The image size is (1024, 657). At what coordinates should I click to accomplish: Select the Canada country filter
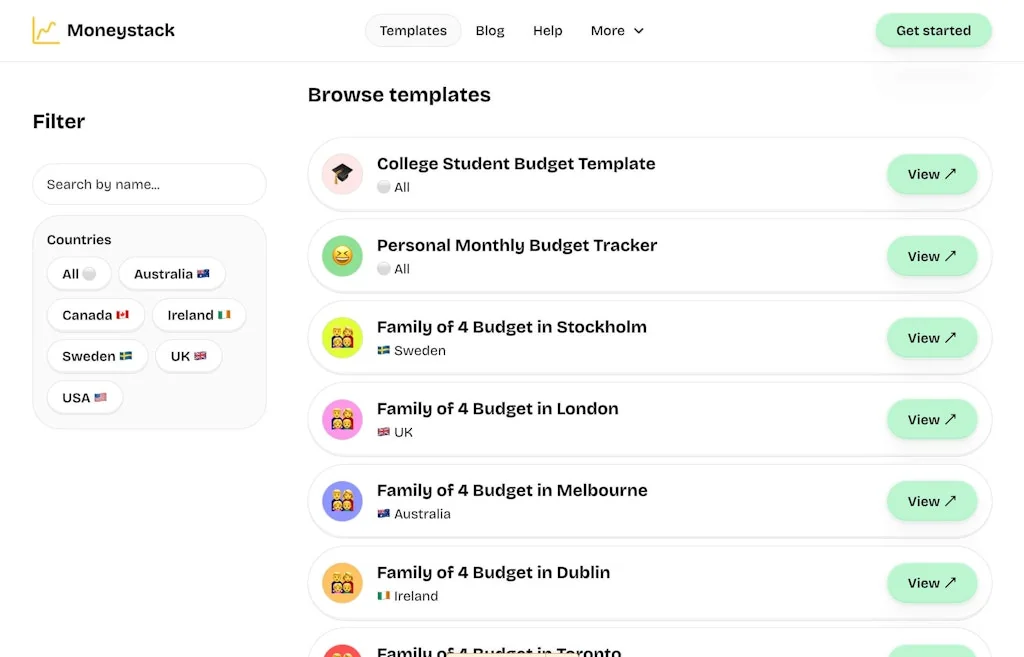point(95,315)
